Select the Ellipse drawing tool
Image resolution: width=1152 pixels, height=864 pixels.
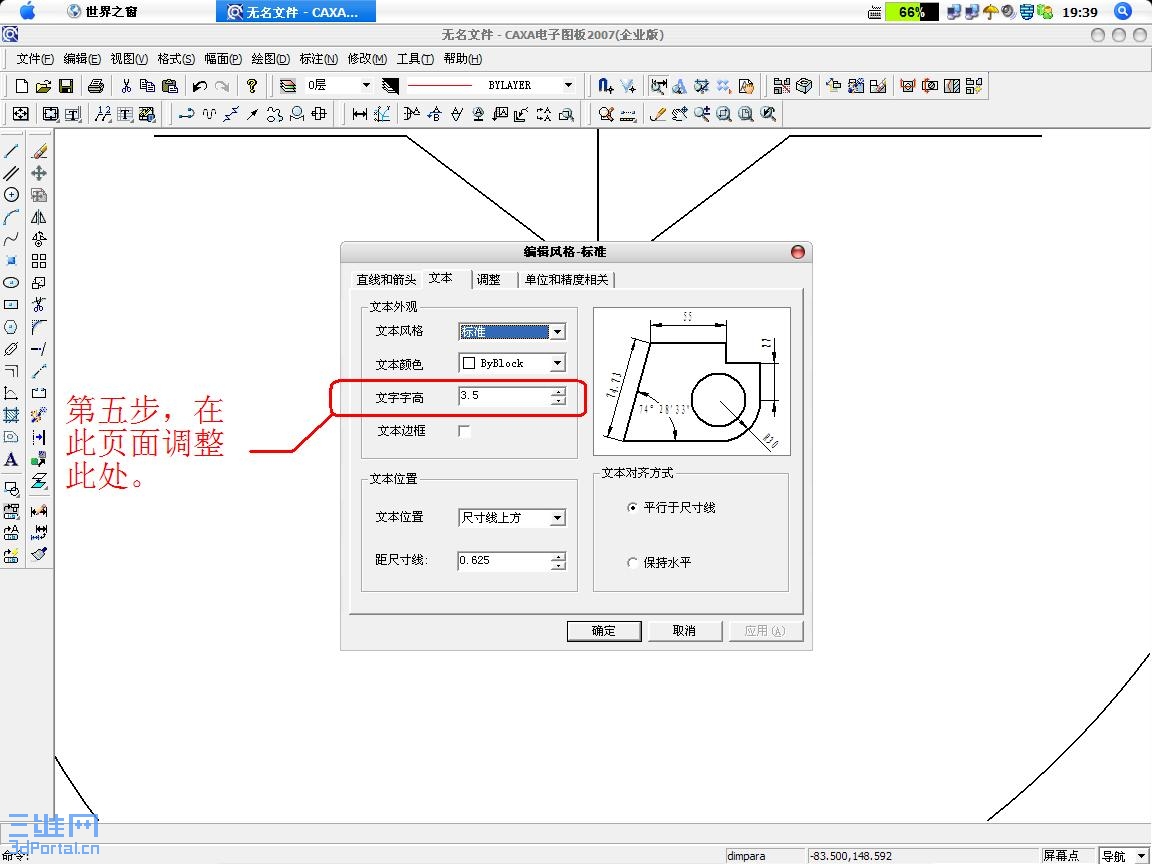11,283
